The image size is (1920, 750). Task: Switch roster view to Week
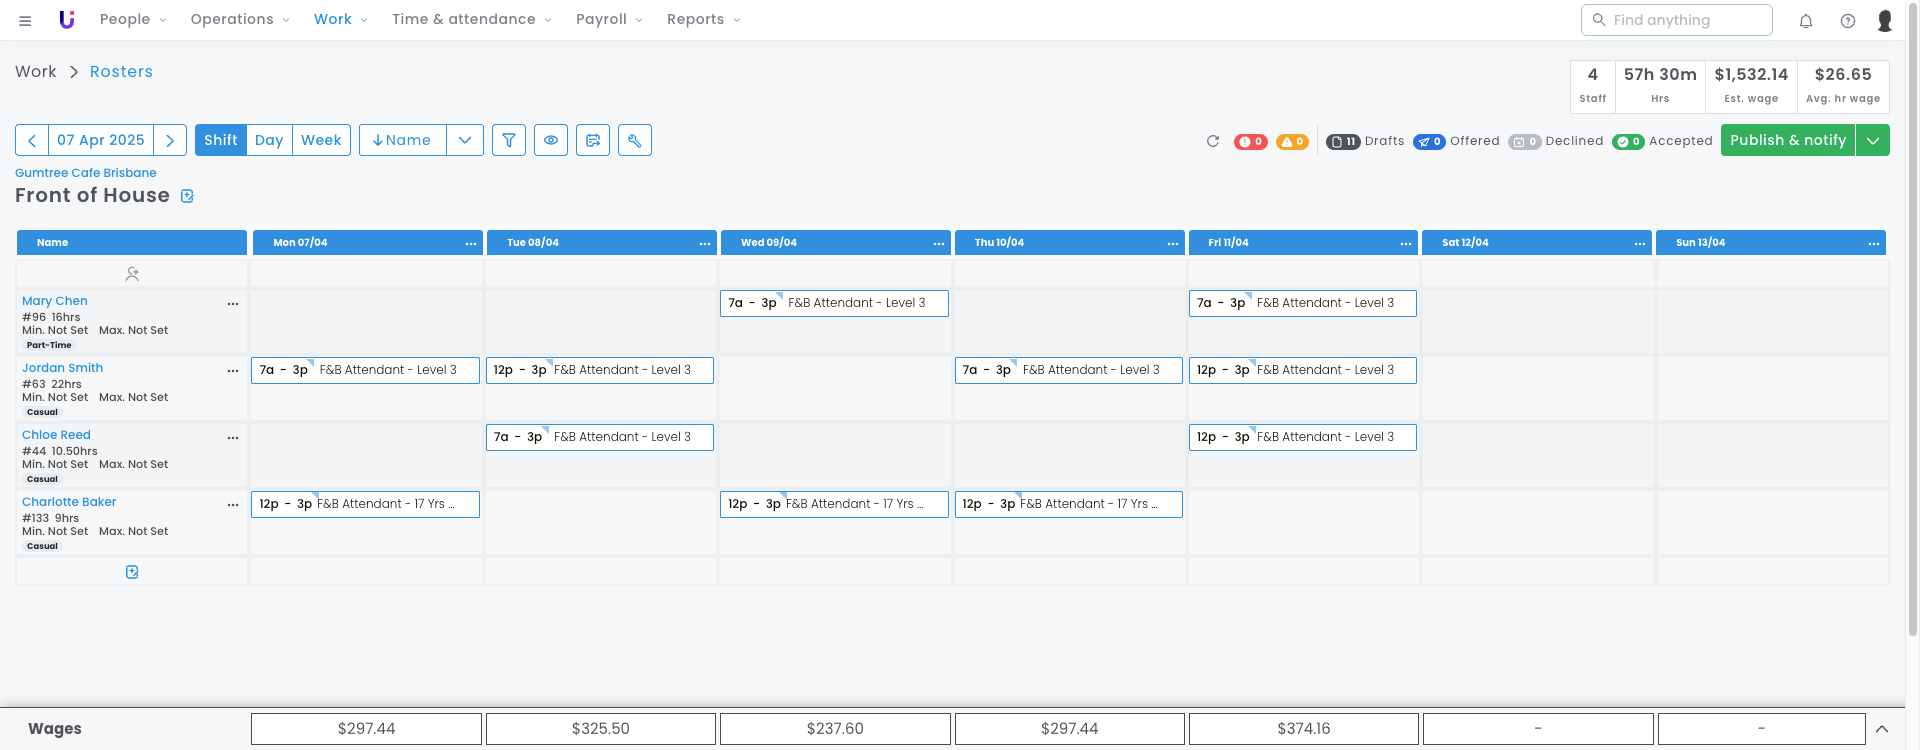coord(321,140)
